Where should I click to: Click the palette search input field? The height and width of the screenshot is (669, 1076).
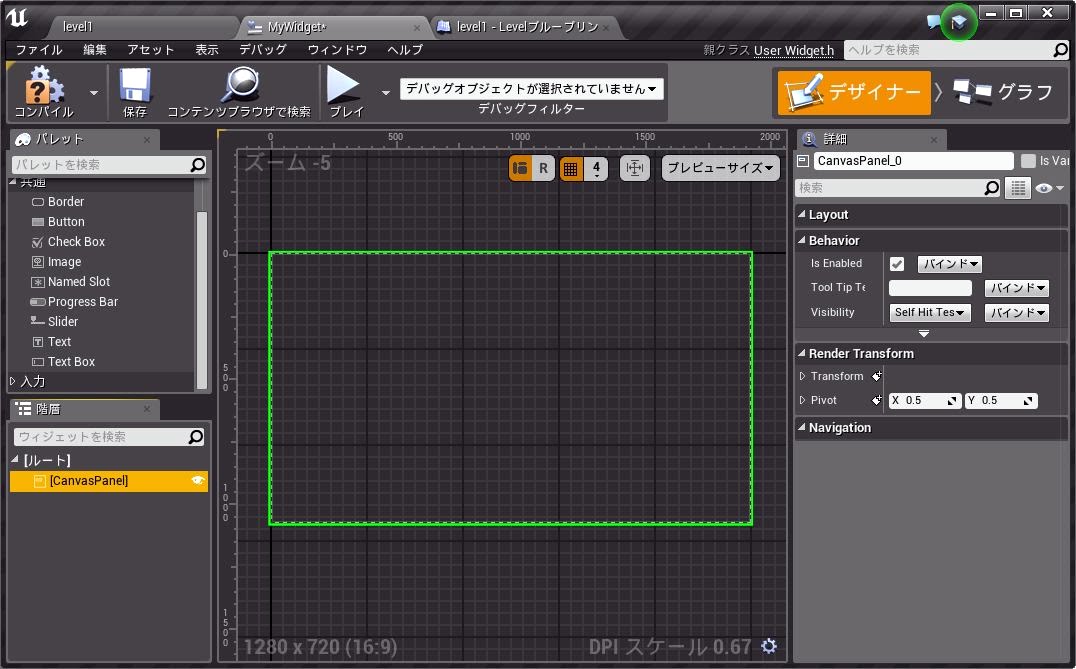coord(100,164)
